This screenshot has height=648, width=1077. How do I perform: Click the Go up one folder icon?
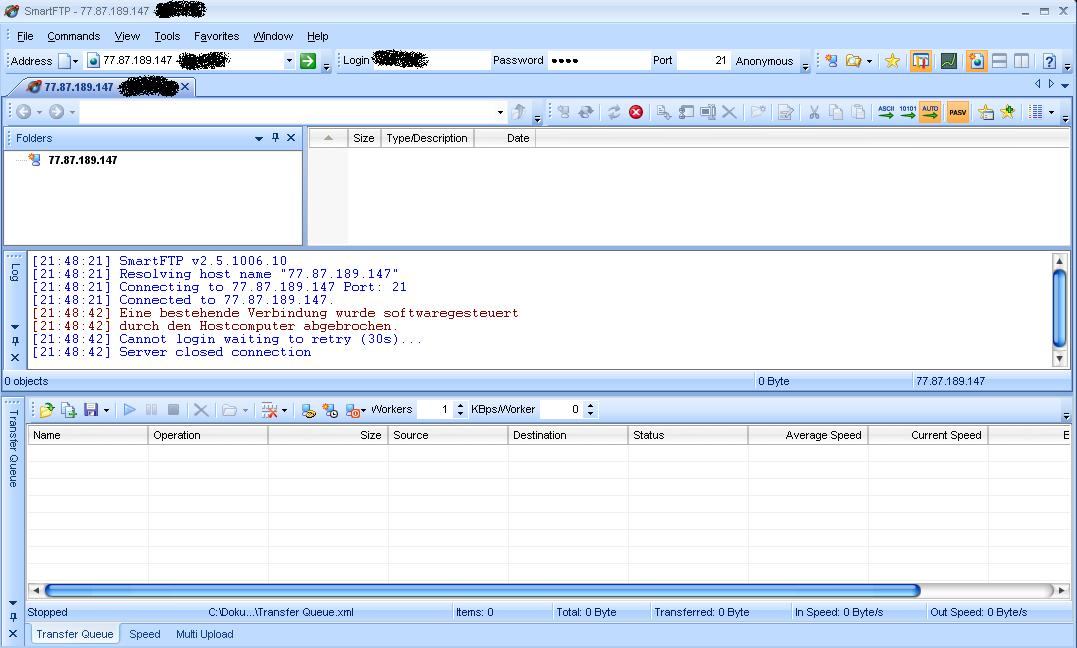519,112
